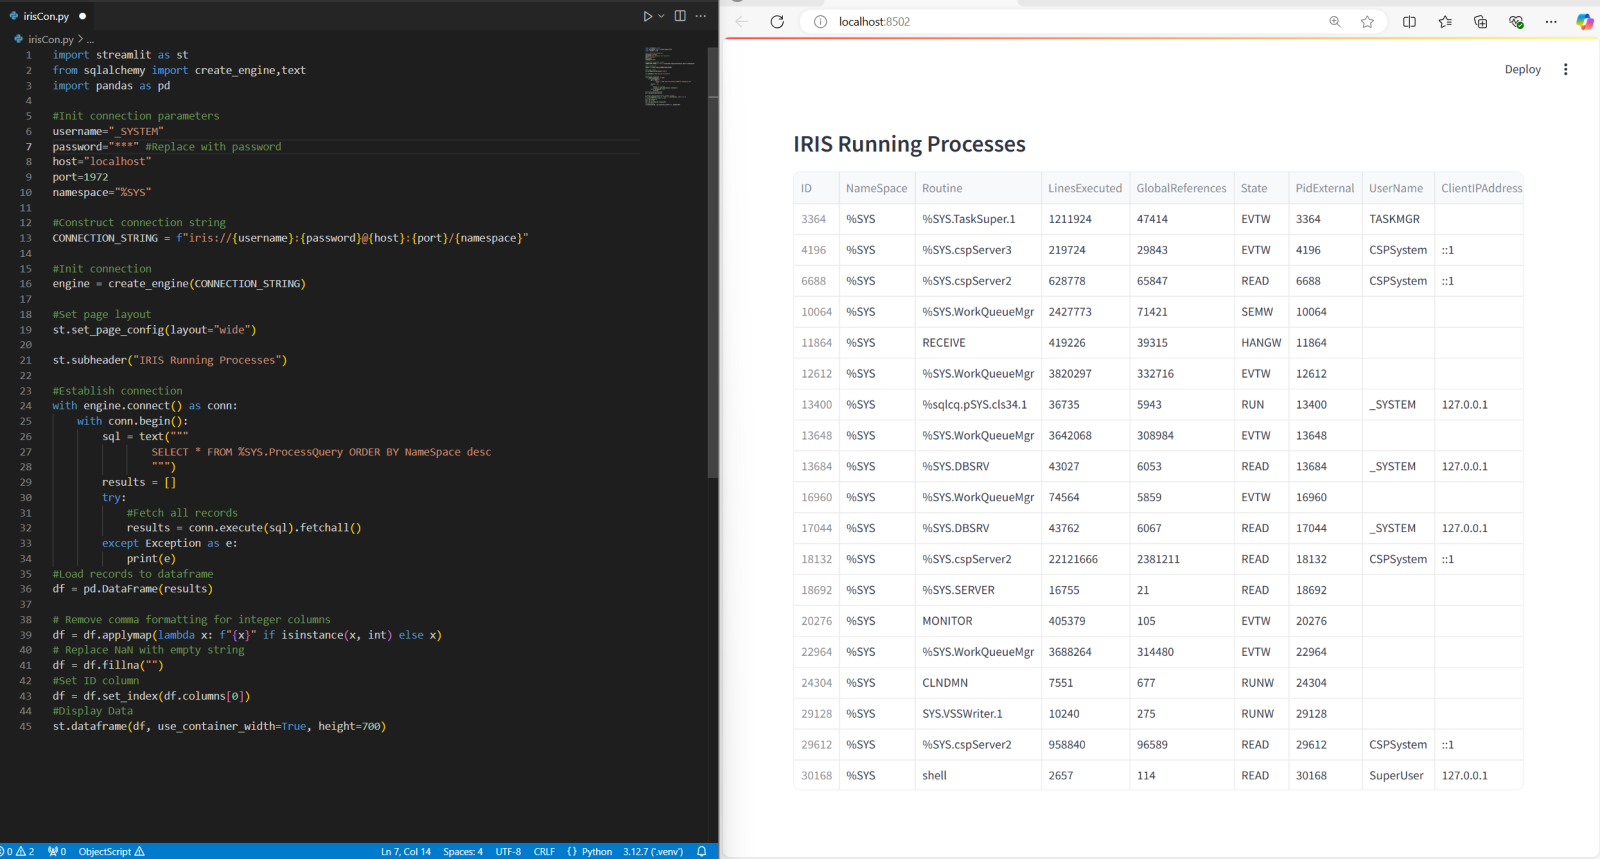Click the VS Code editor vertical scrollbar
1600x859 pixels.
[x=713, y=262]
